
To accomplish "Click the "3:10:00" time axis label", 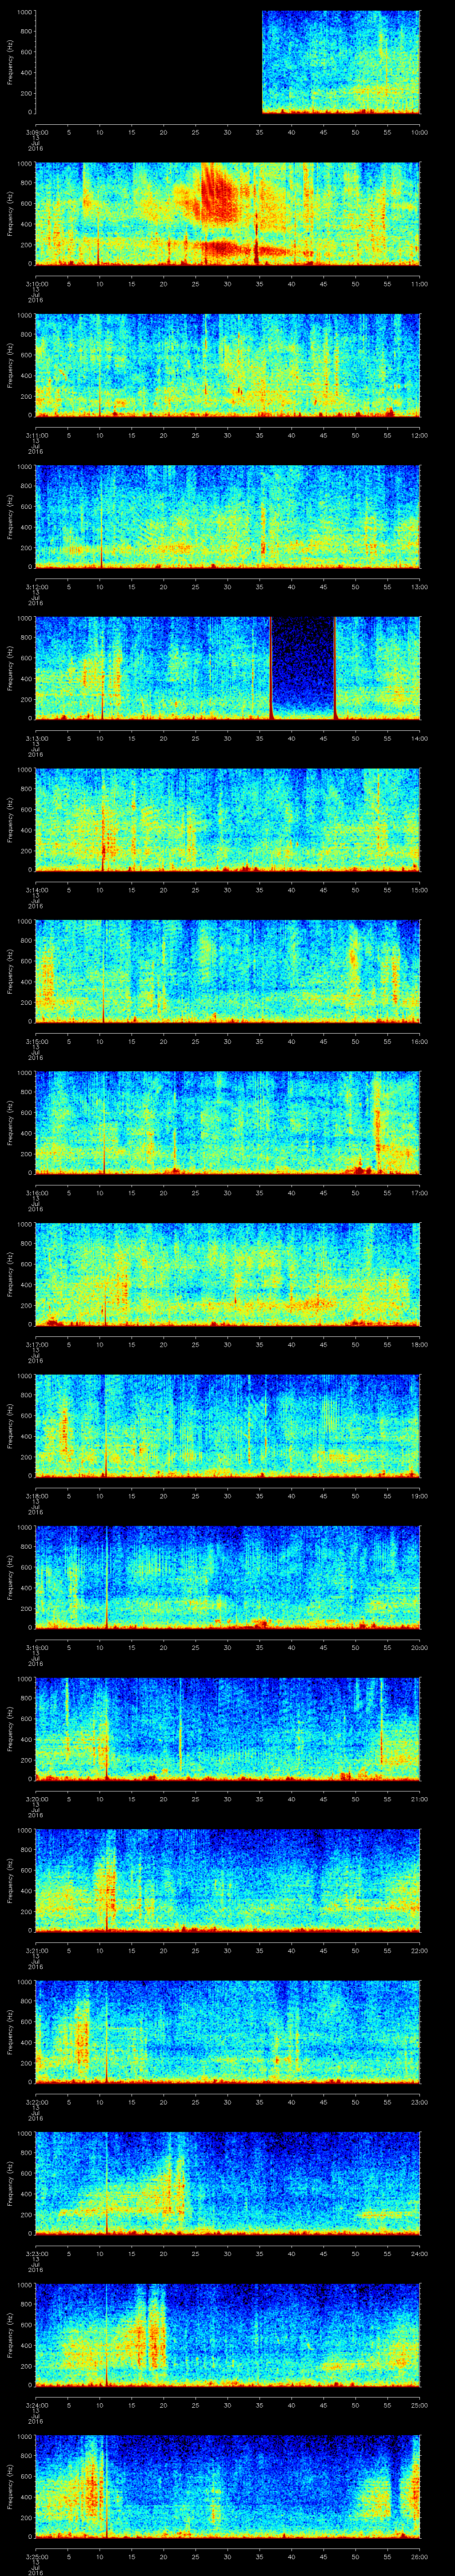I will [x=36, y=284].
